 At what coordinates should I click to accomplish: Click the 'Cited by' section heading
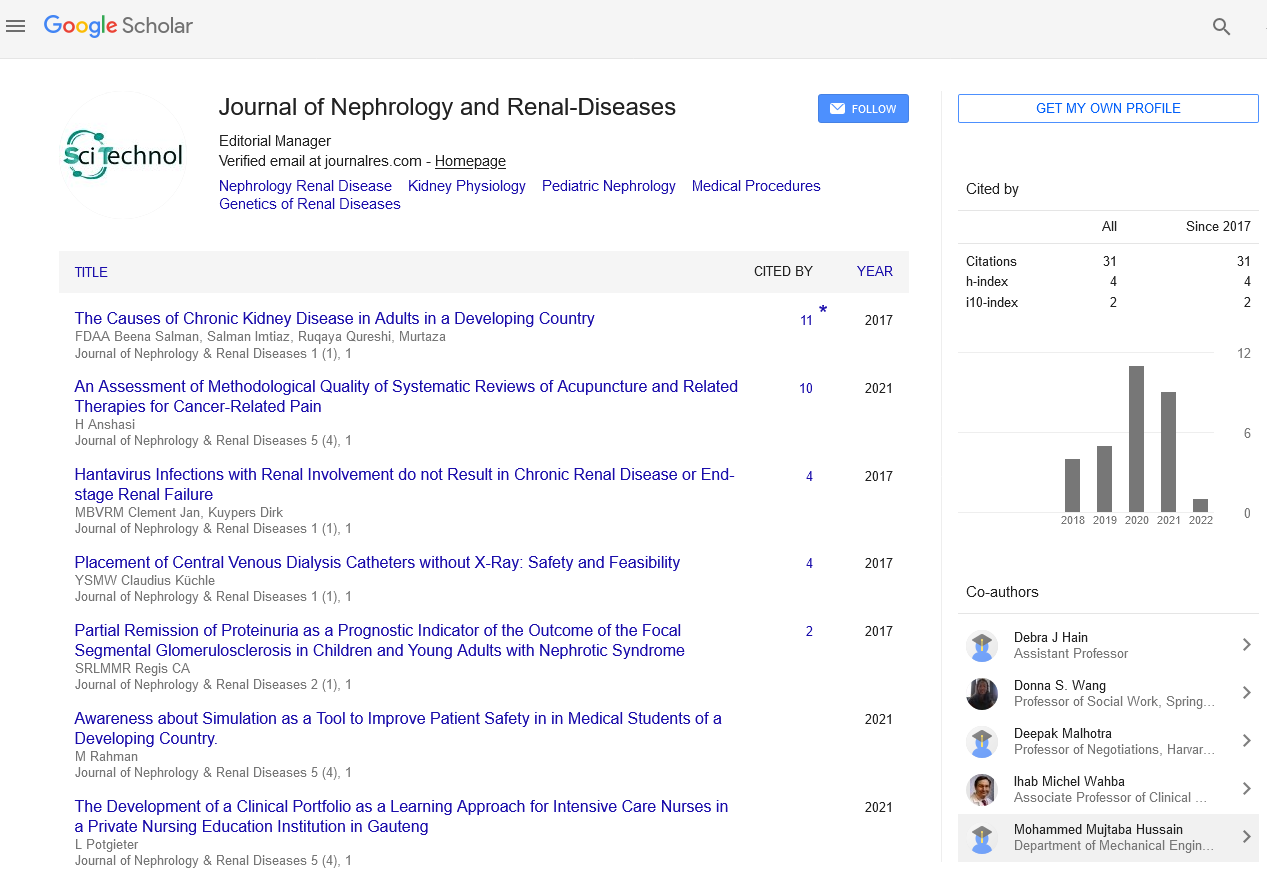pos(992,189)
